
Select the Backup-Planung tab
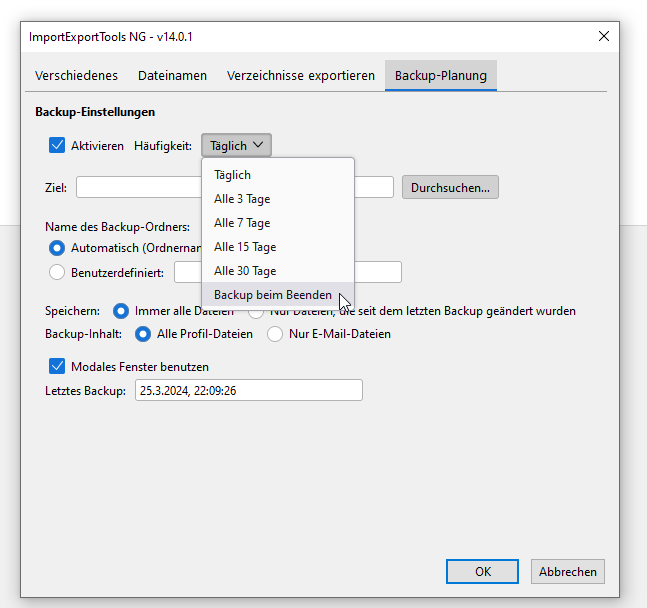(x=441, y=76)
